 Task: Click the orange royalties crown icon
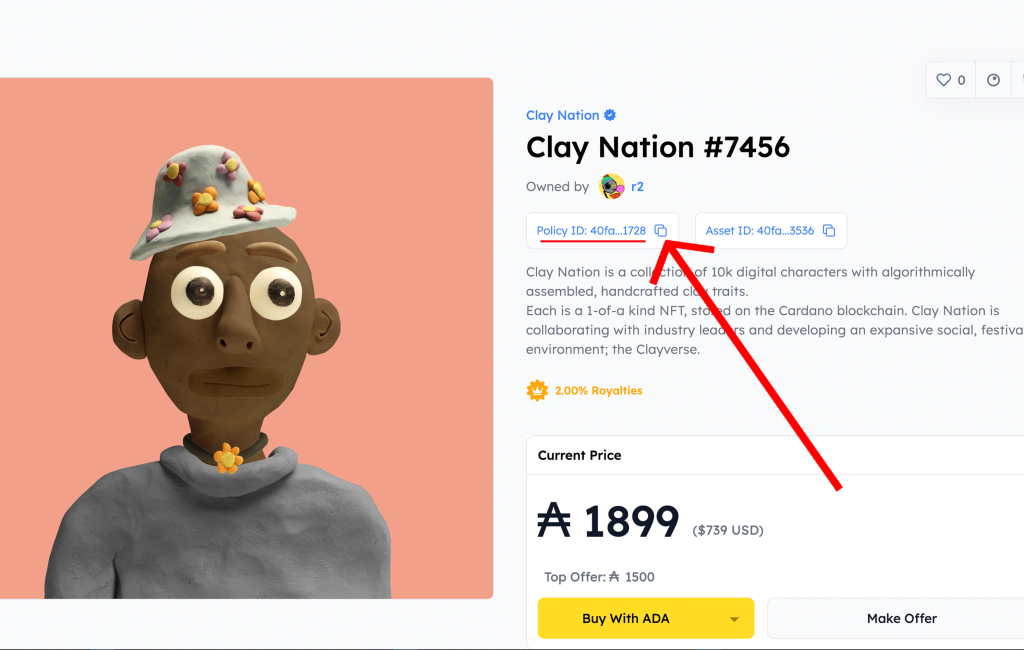click(537, 390)
